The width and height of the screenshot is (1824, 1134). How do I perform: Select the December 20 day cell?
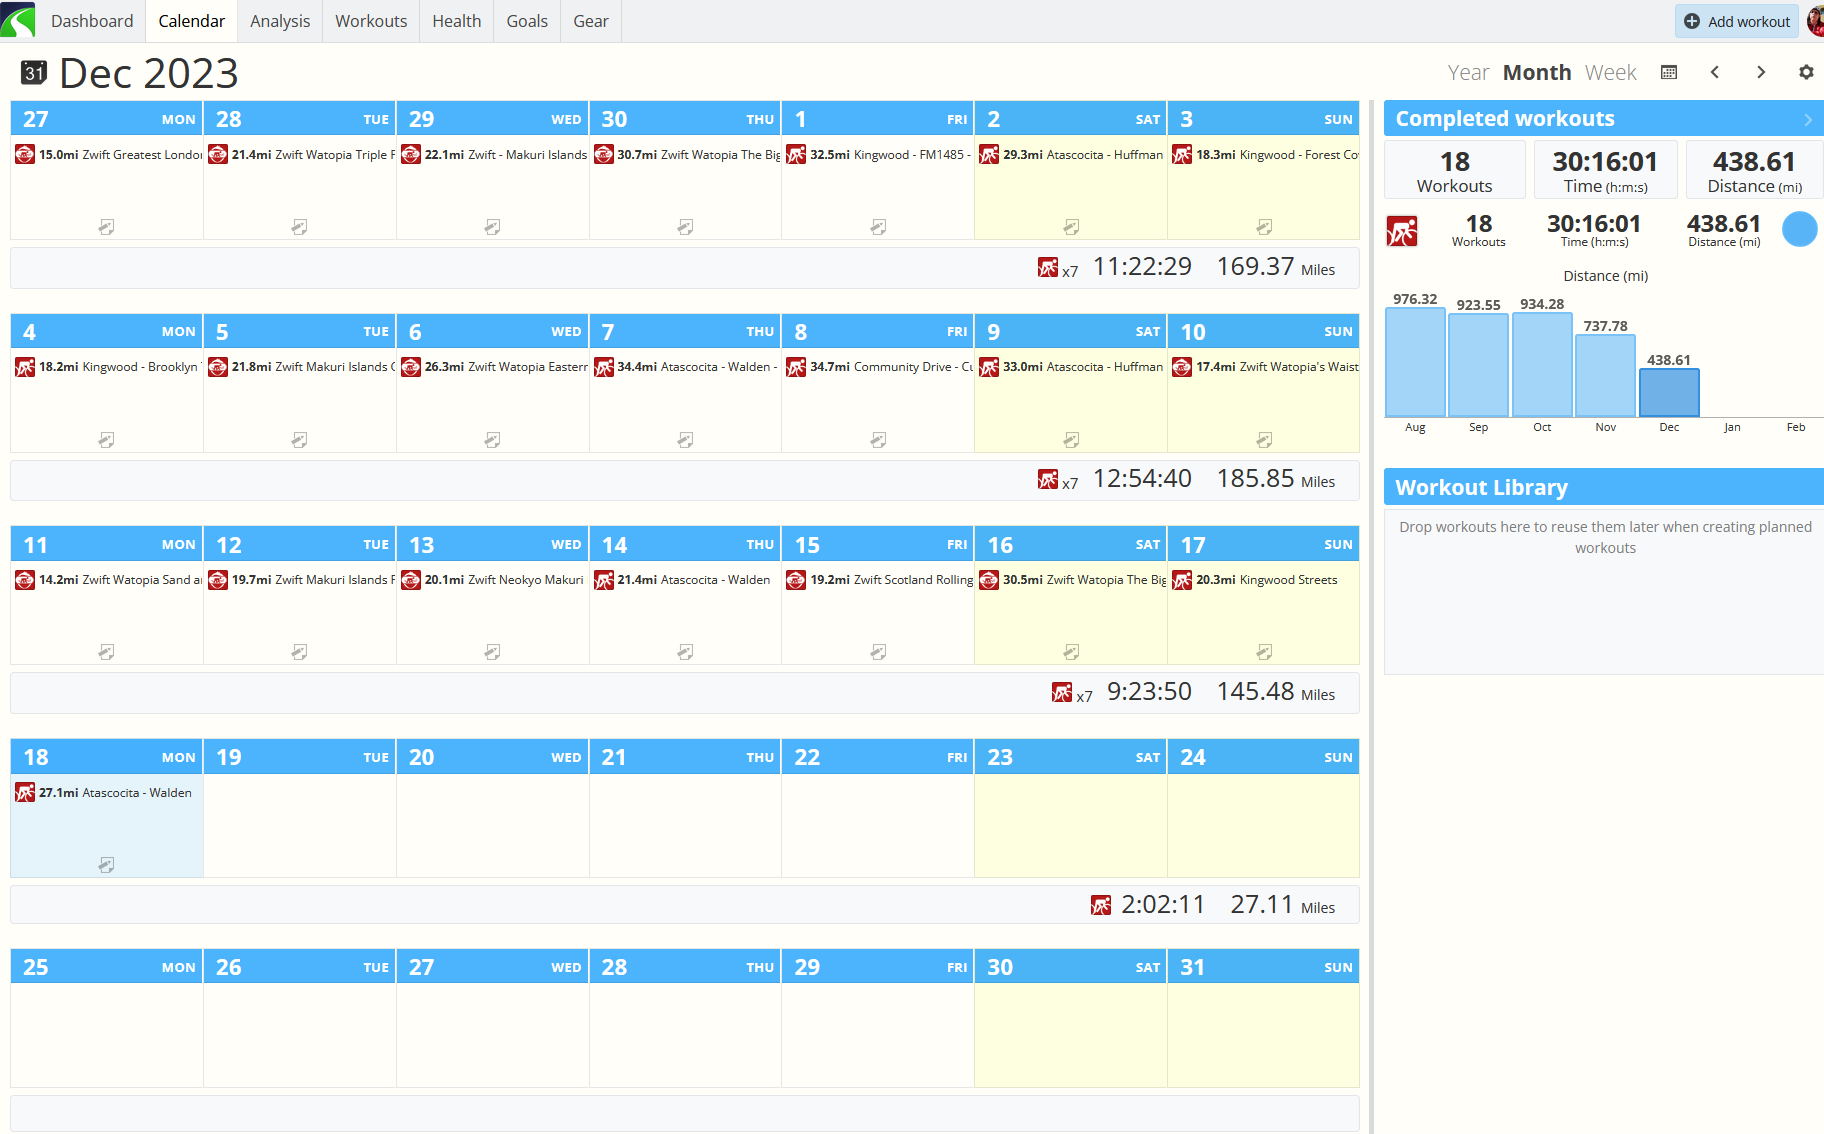pos(493,825)
